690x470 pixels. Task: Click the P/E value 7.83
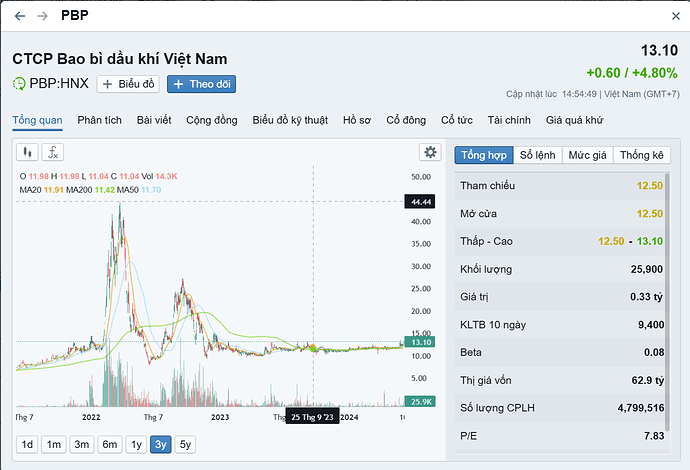tap(654, 436)
